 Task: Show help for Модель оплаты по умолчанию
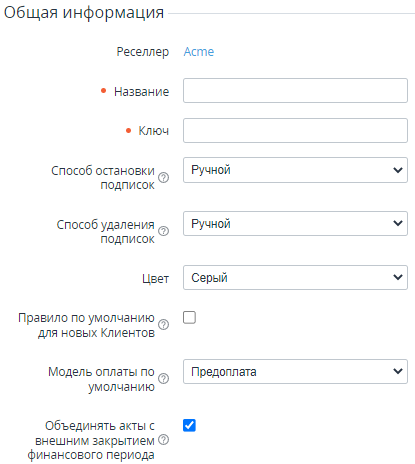click(x=163, y=378)
